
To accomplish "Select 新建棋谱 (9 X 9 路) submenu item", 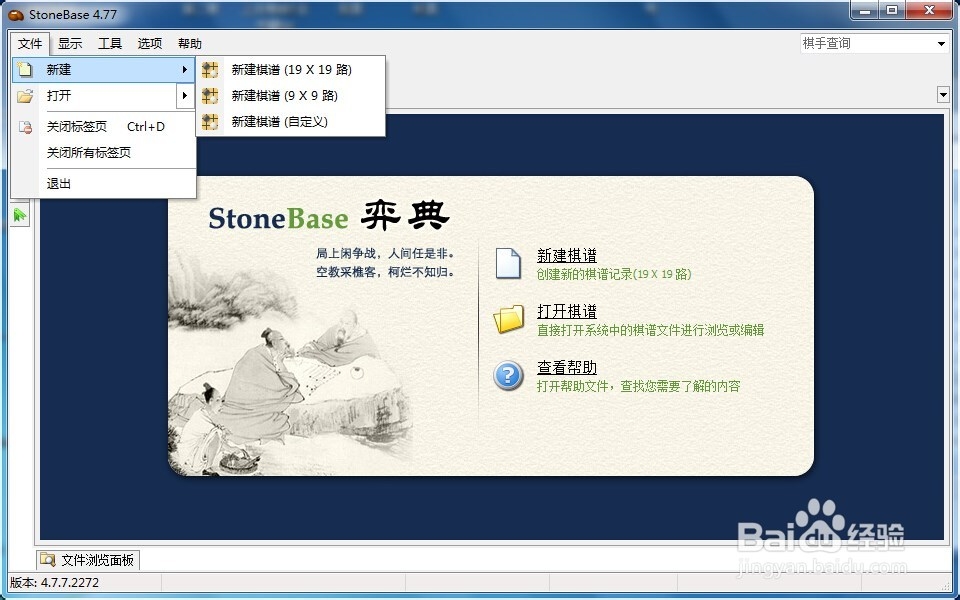I will point(291,96).
